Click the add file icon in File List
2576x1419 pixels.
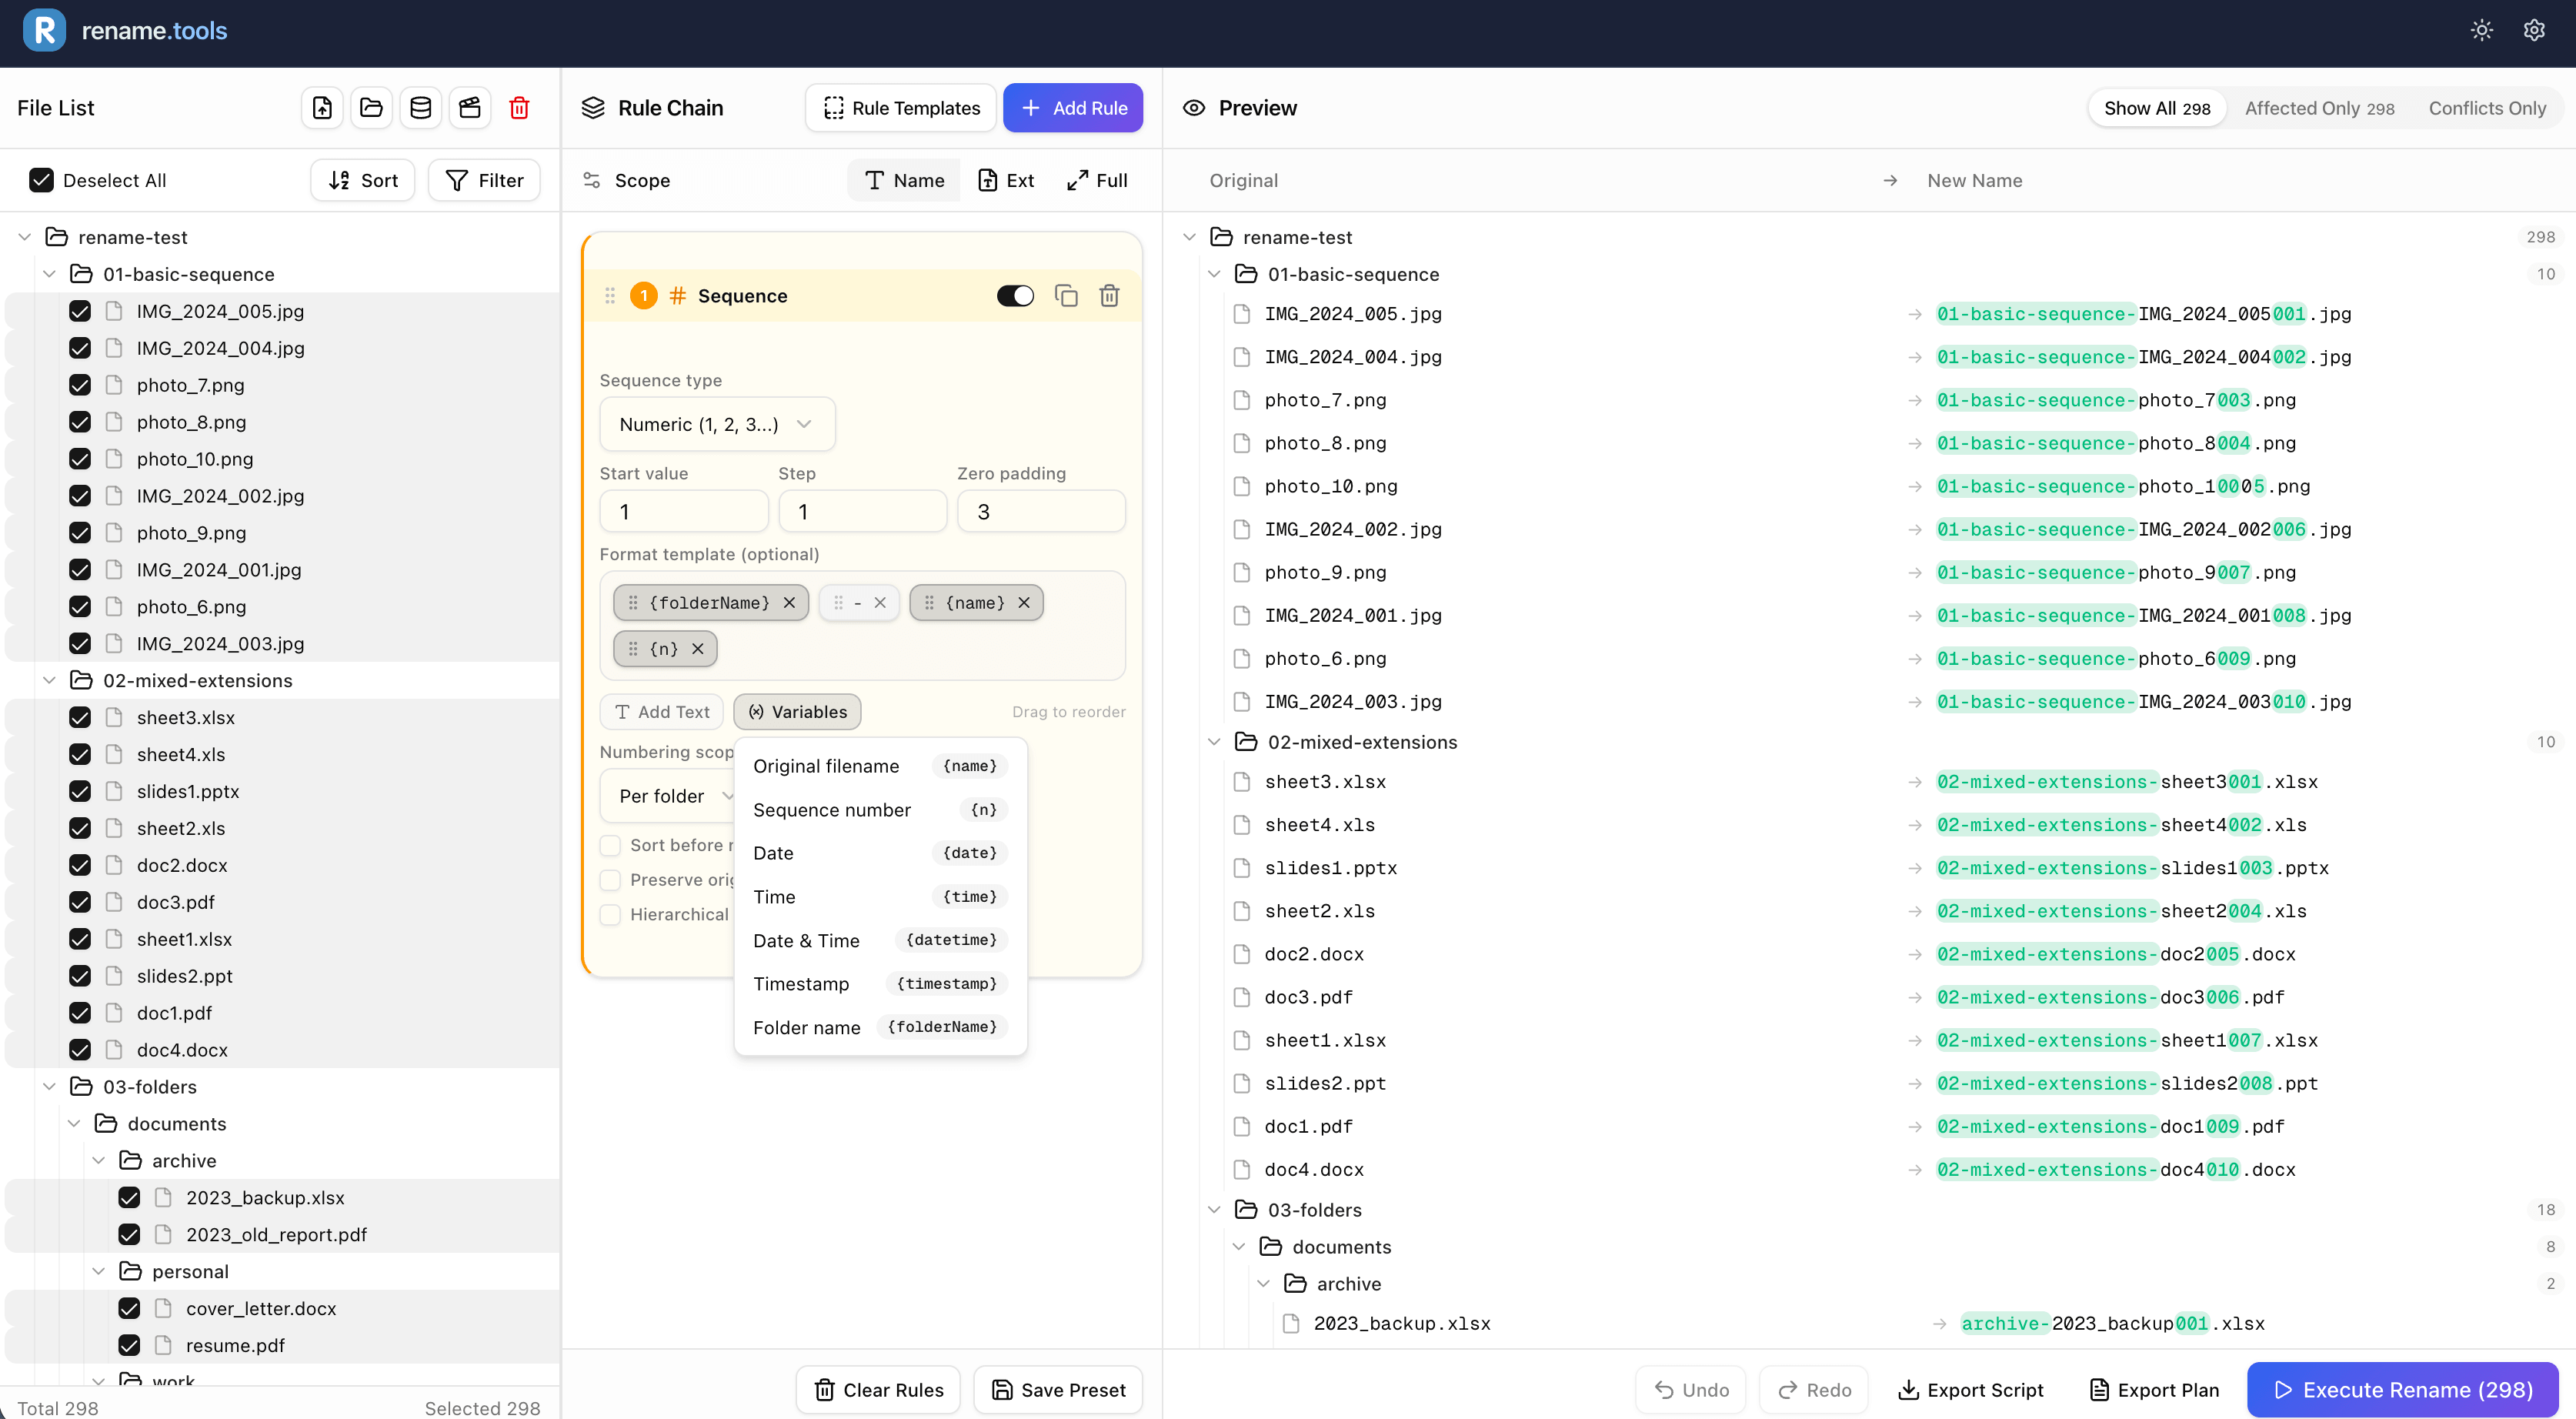click(x=322, y=108)
